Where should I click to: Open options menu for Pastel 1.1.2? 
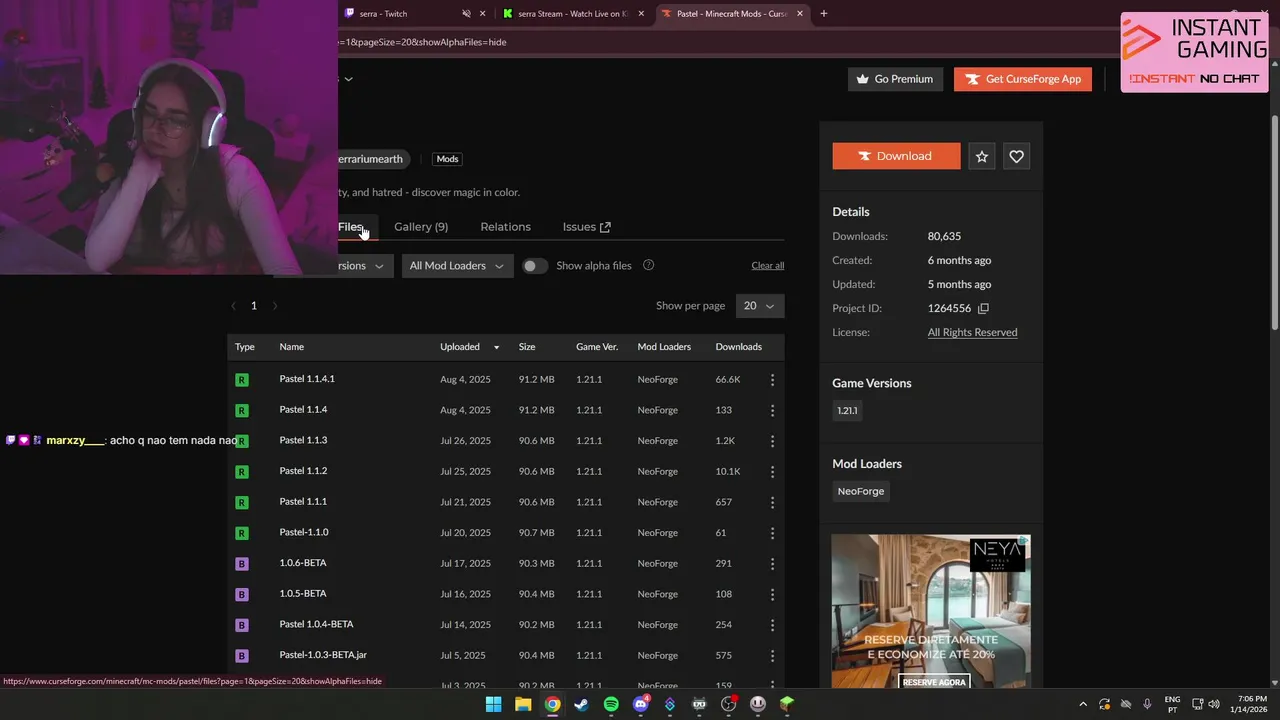pos(772,472)
